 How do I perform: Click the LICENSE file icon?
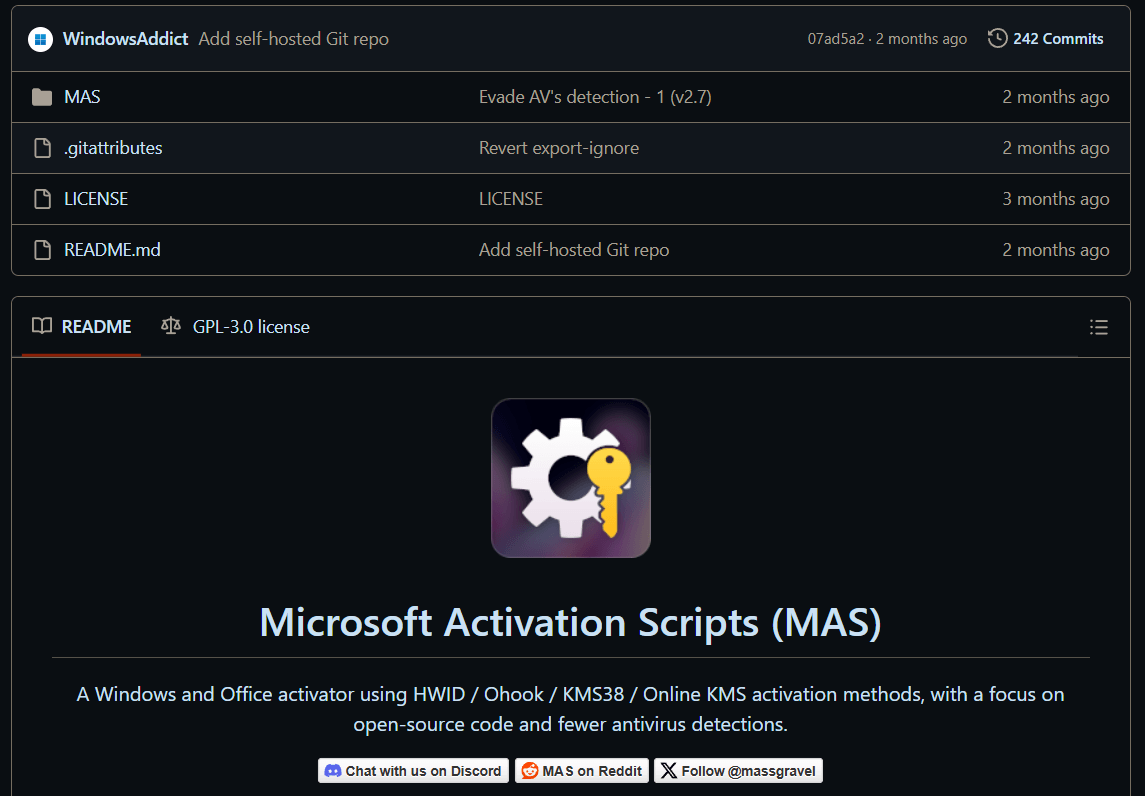click(x=43, y=199)
